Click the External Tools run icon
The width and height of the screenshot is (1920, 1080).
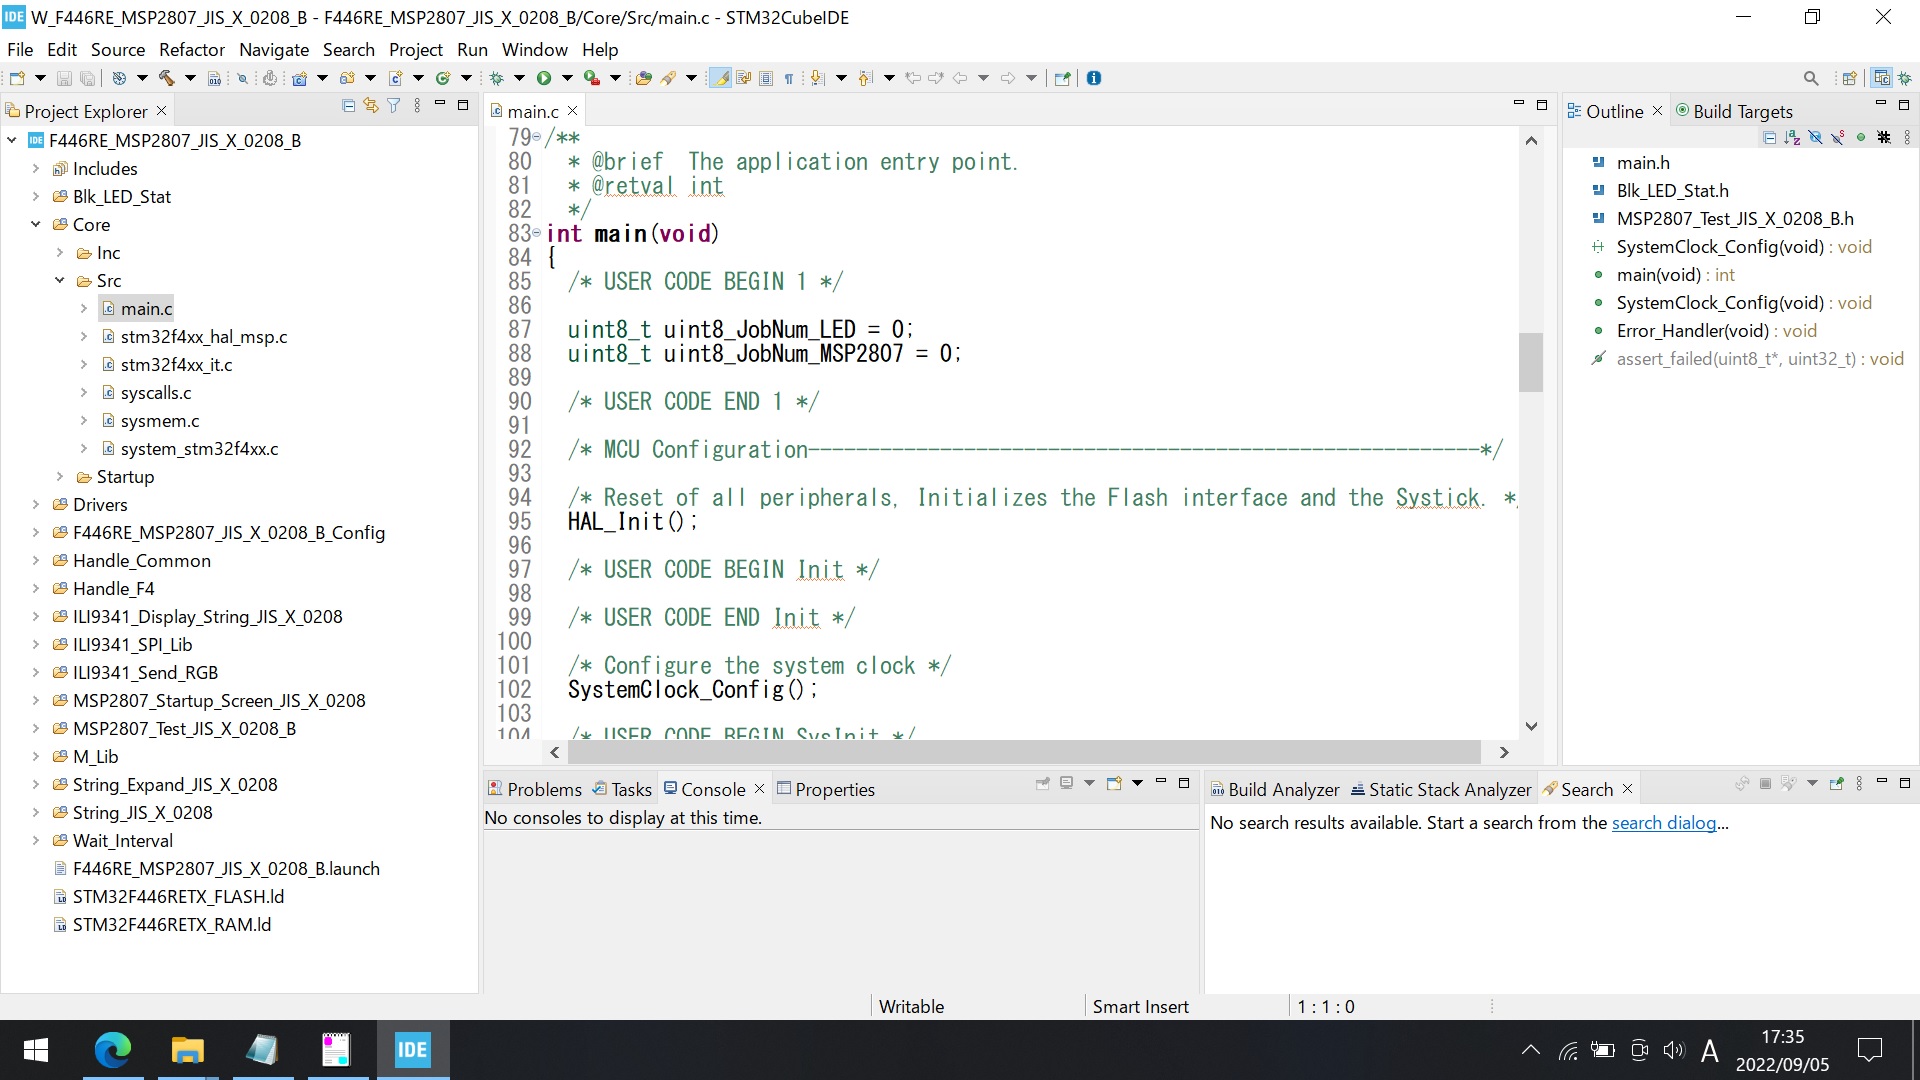click(x=591, y=78)
